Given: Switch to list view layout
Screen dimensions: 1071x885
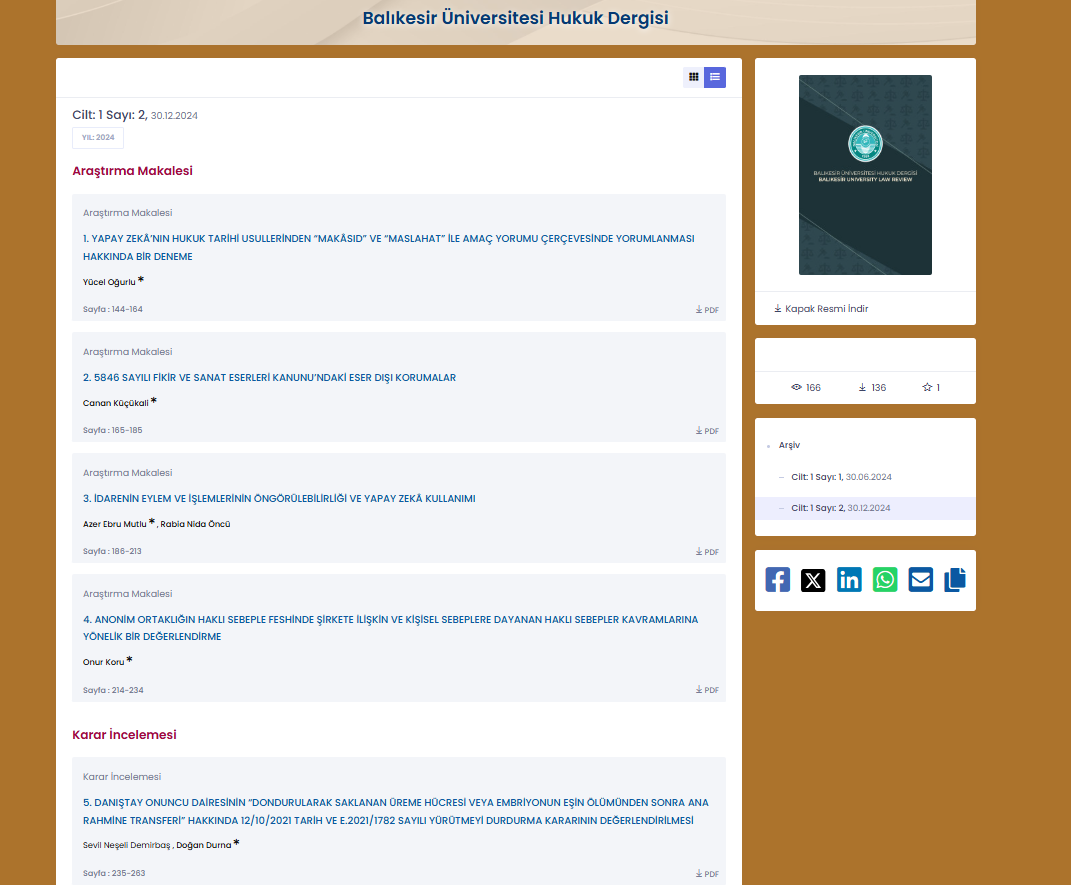Looking at the screenshot, I should 714,77.
